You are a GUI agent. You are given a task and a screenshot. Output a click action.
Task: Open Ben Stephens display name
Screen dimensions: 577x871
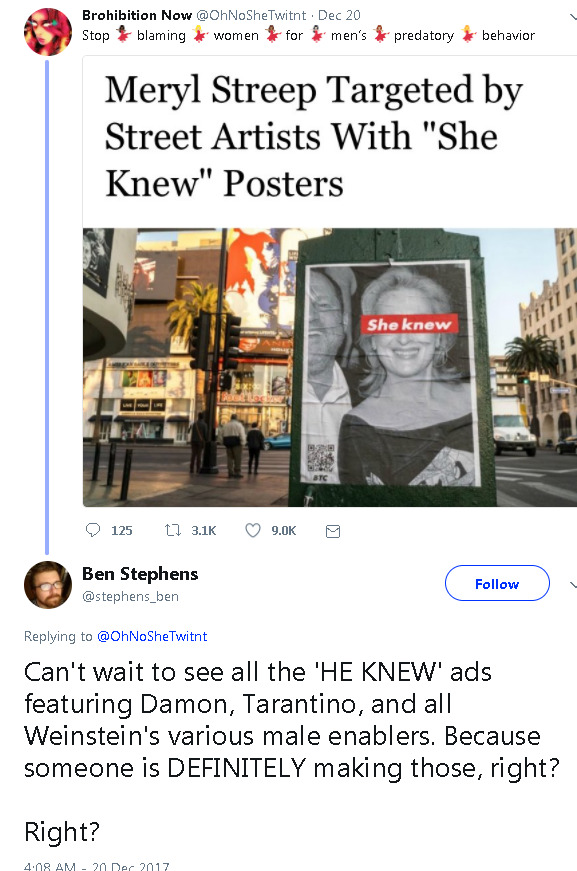click(140, 573)
